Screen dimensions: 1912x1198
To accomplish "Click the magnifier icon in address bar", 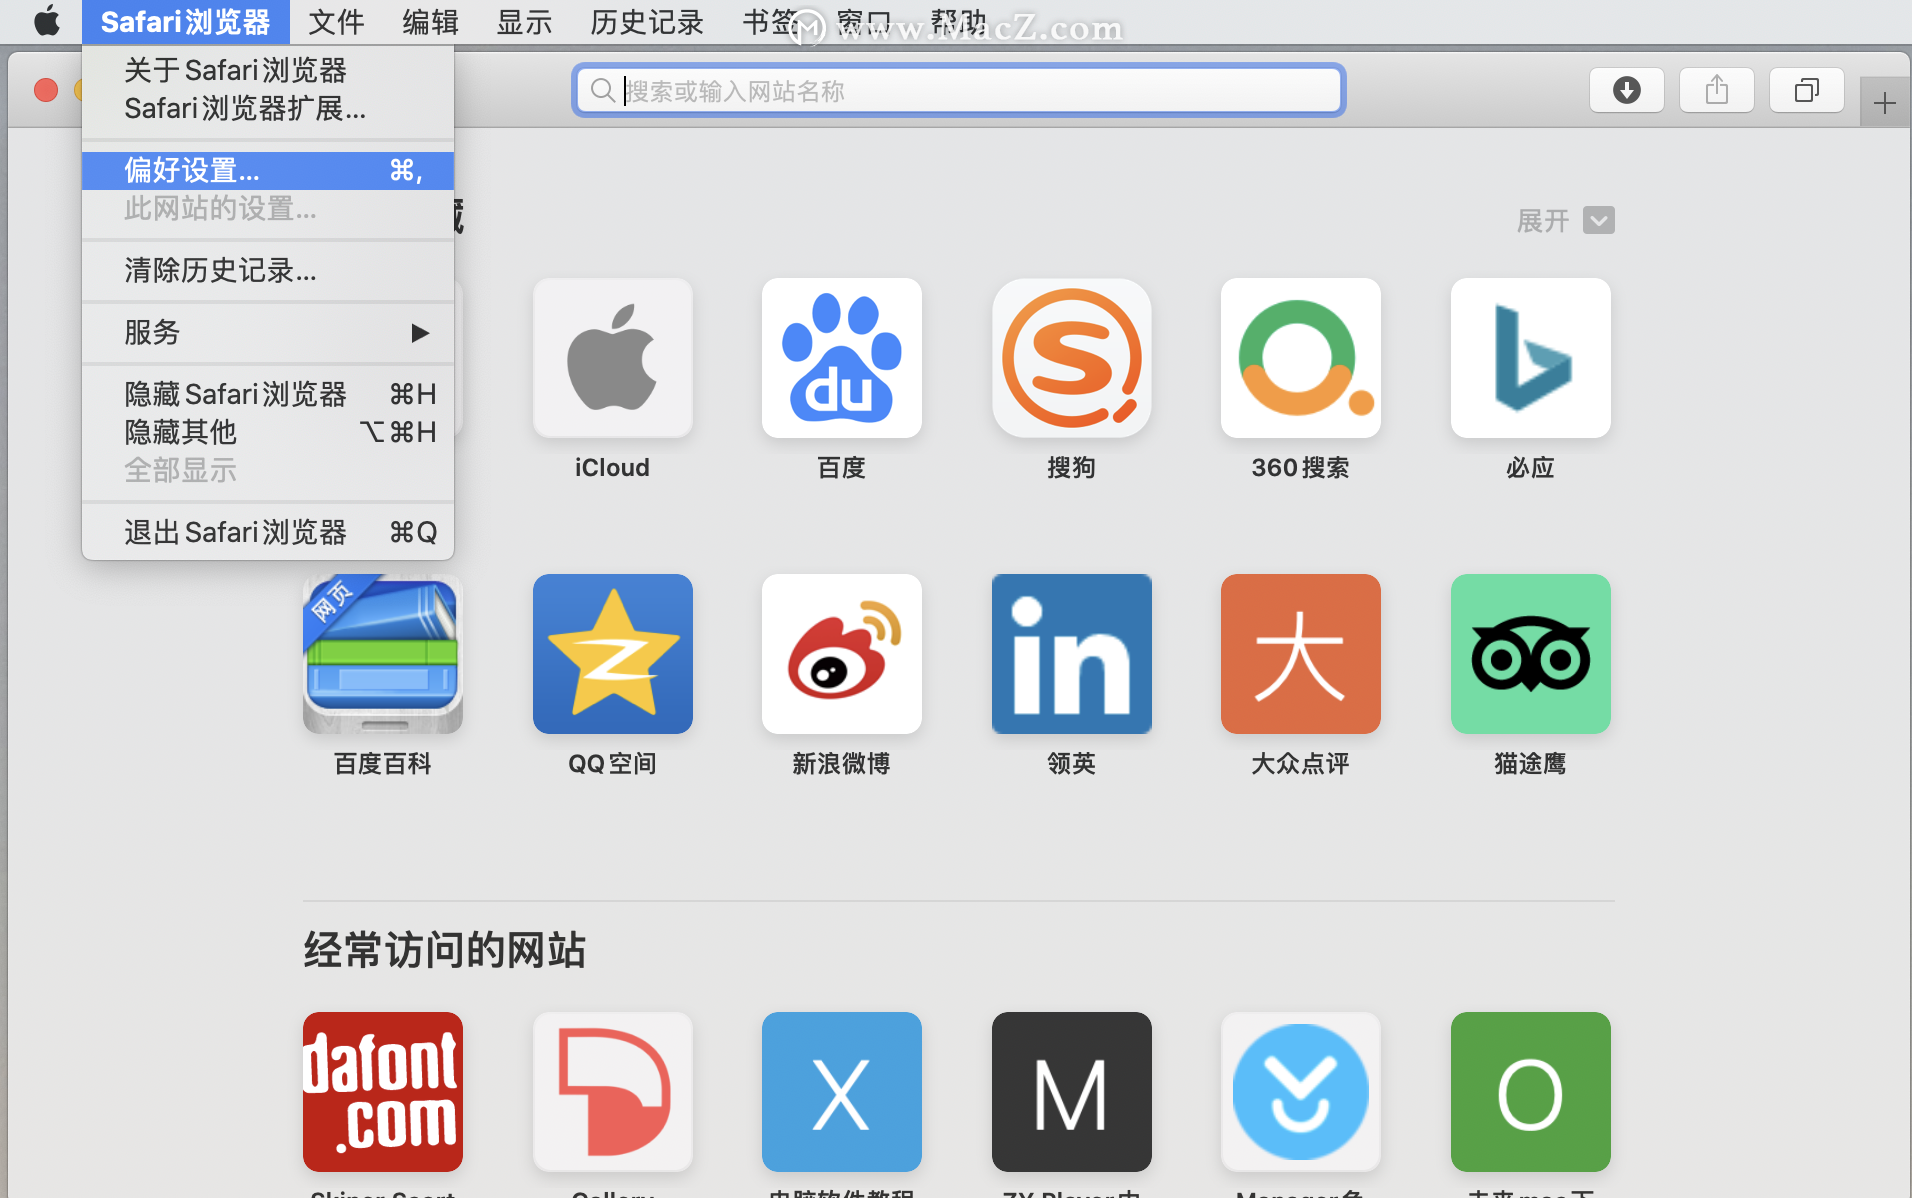I will [602, 91].
